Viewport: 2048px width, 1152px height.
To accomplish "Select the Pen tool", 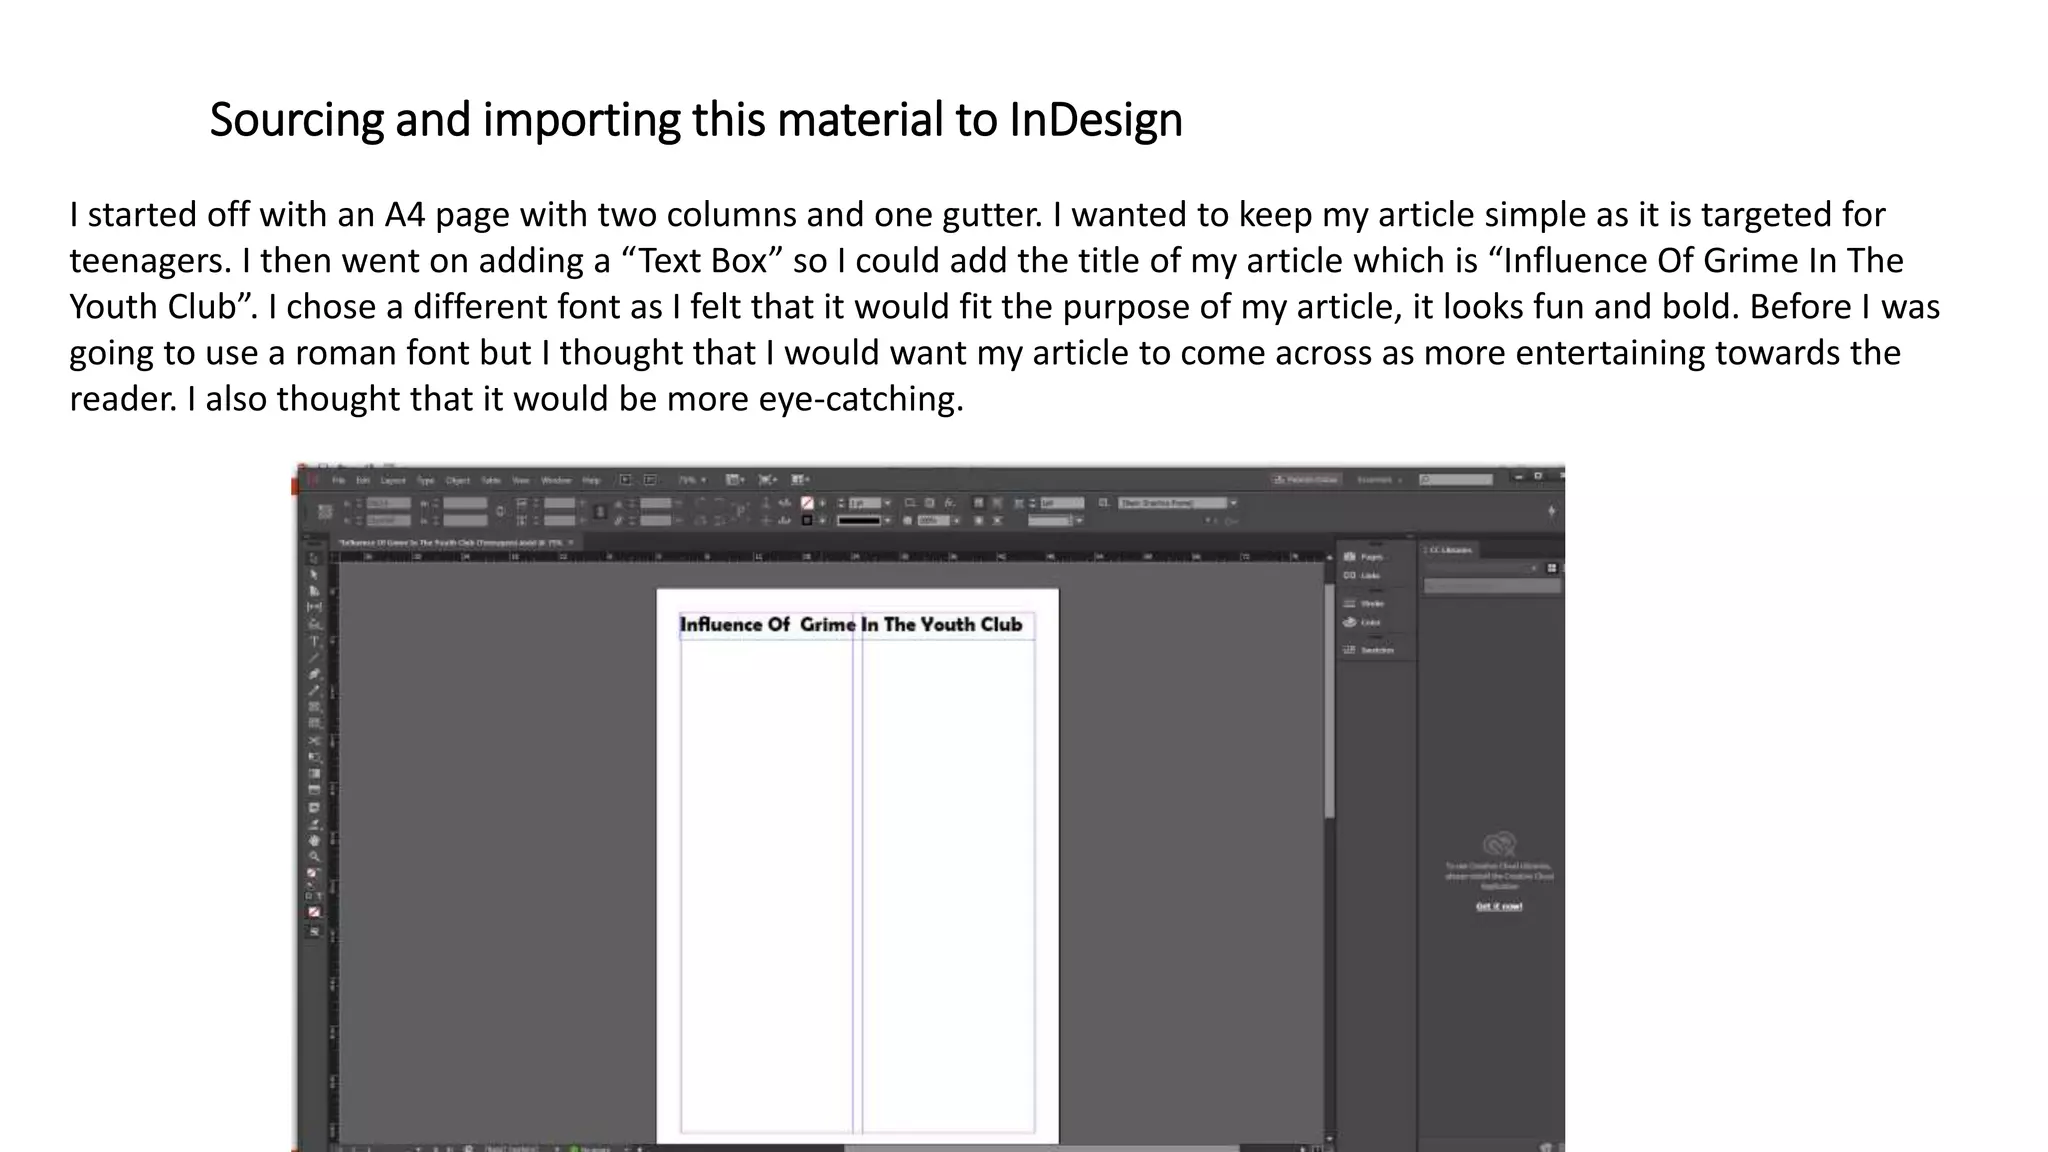I will (x=314, y=674).
